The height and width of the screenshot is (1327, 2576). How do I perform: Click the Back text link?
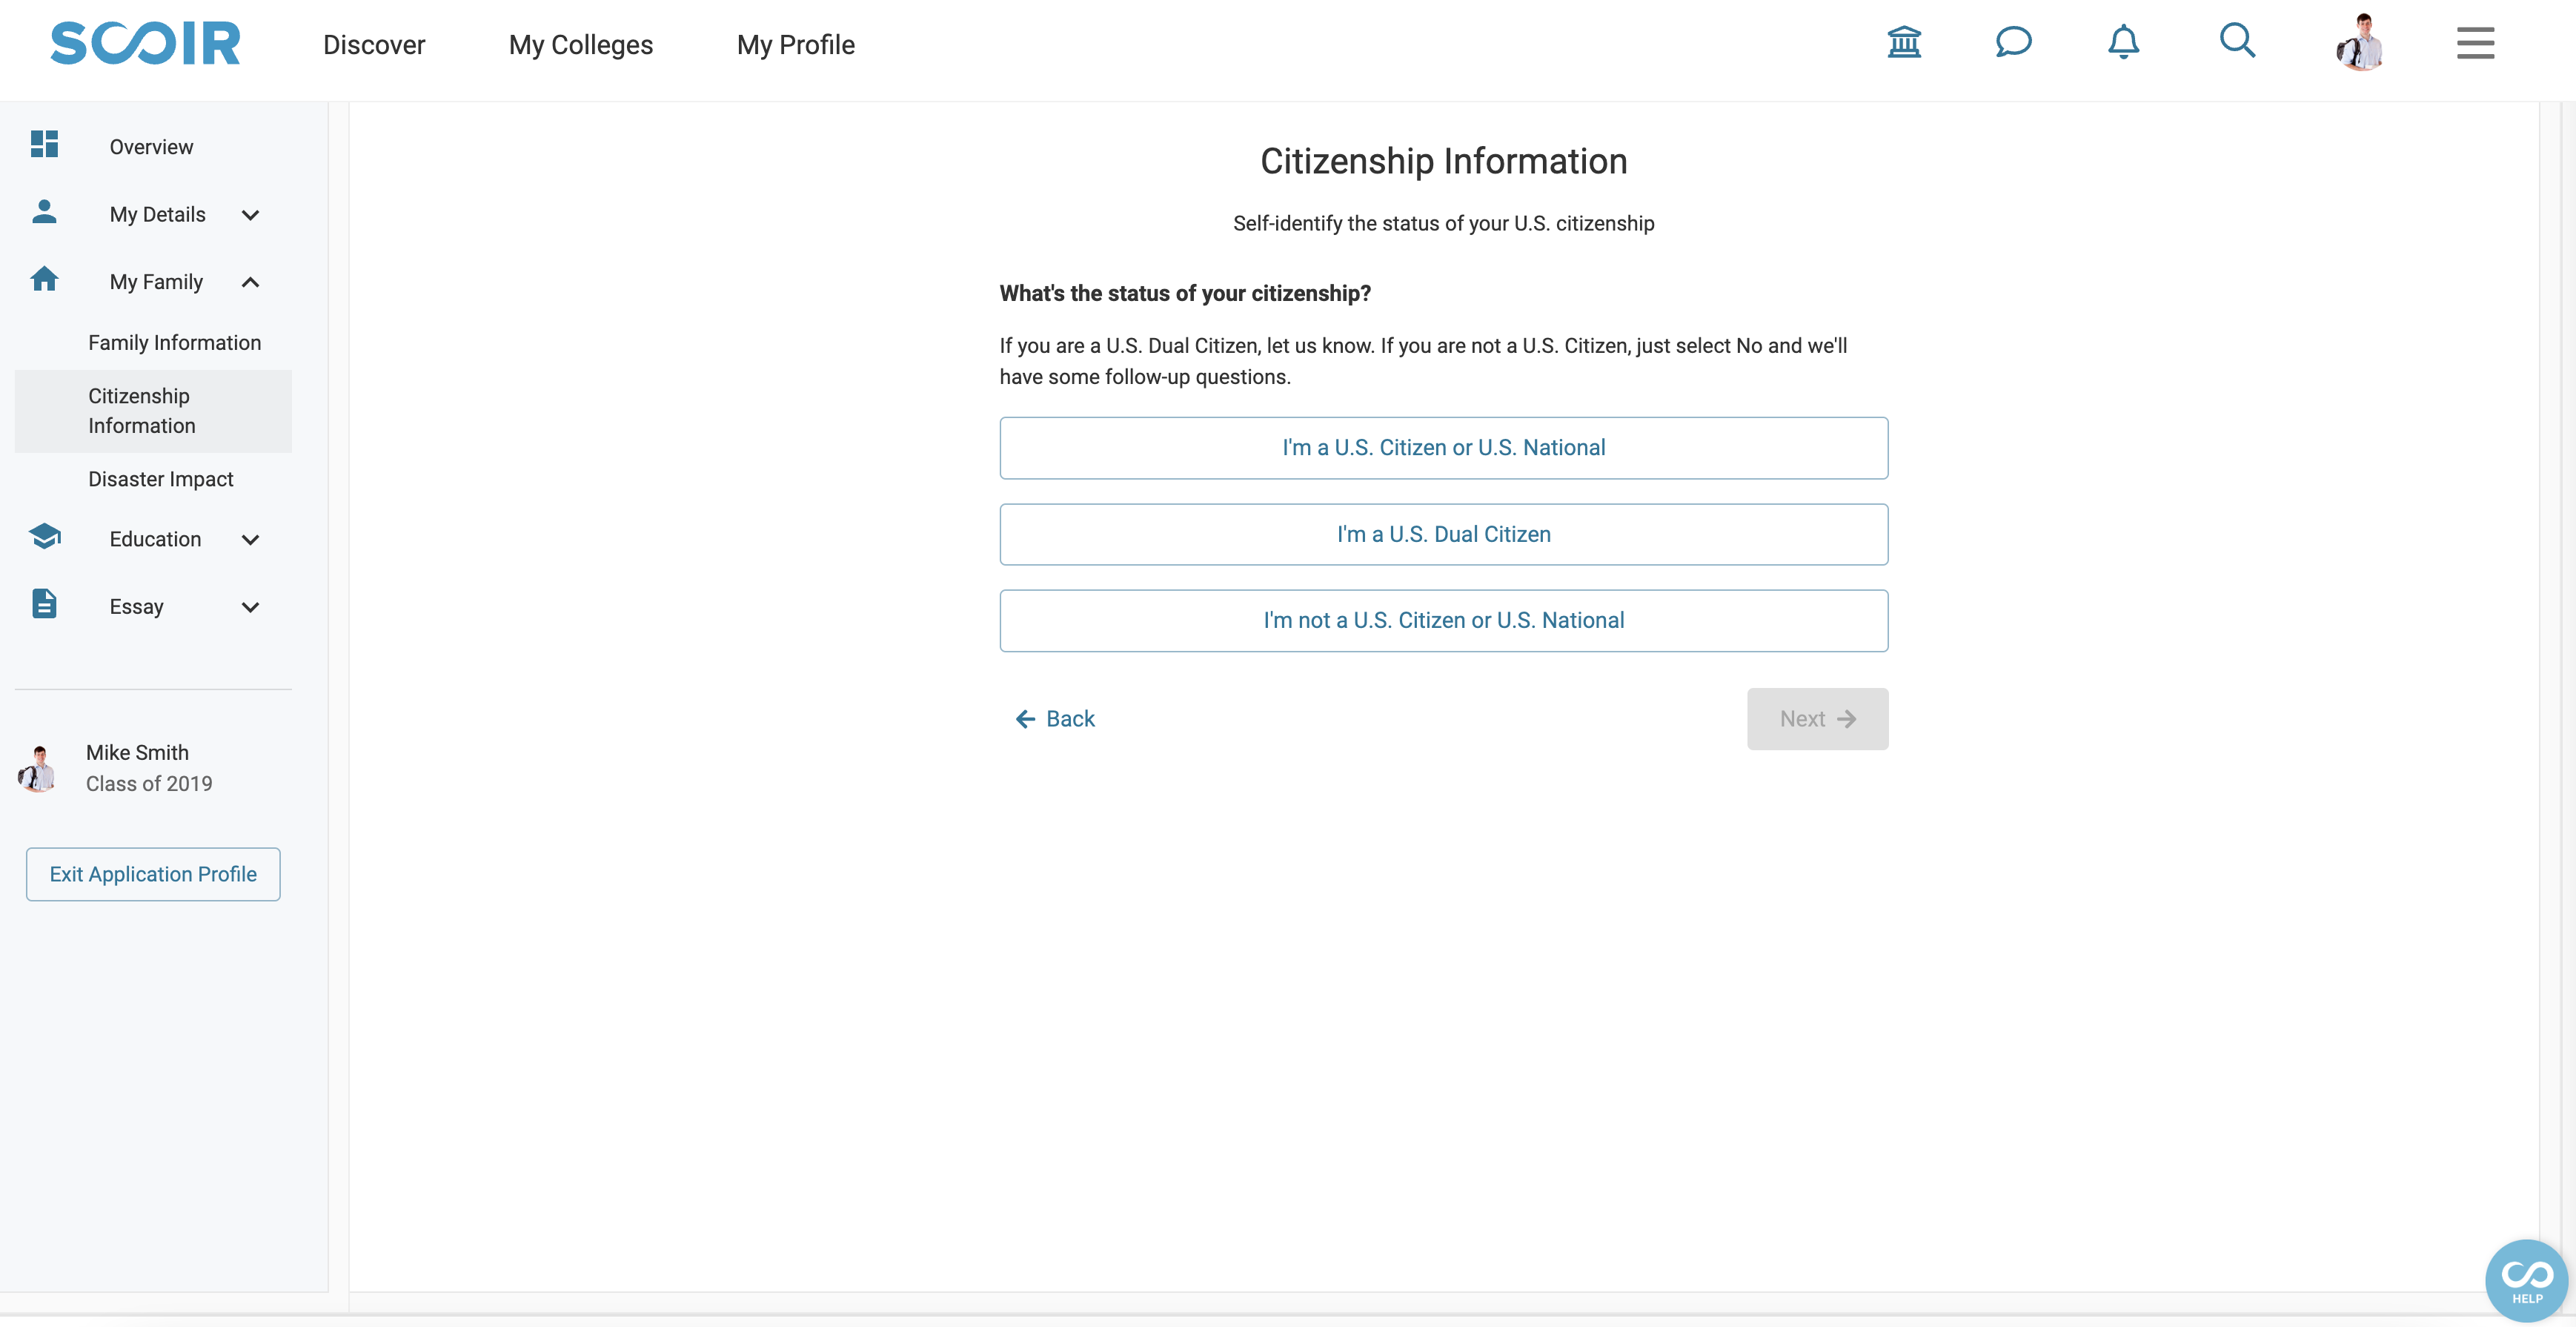pos(1070,719)
